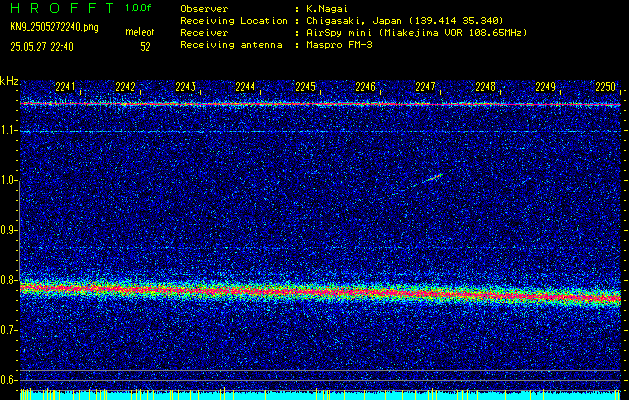Image resolution: width=629 pixels, height=400 pixels.
Task: Click the 2241 time marker
Action: 65,87
